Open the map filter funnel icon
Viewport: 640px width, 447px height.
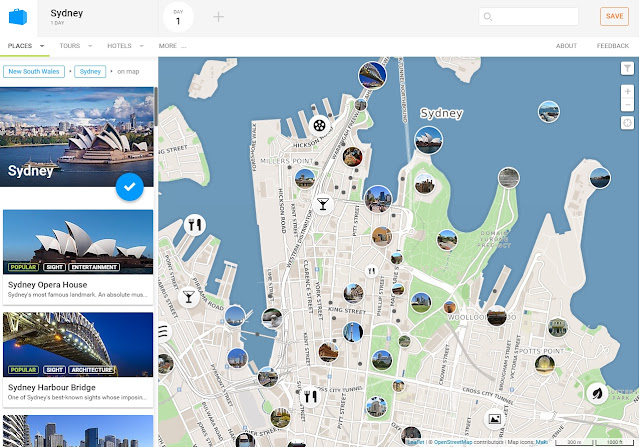pyautogui.click(x=627, y=68)
